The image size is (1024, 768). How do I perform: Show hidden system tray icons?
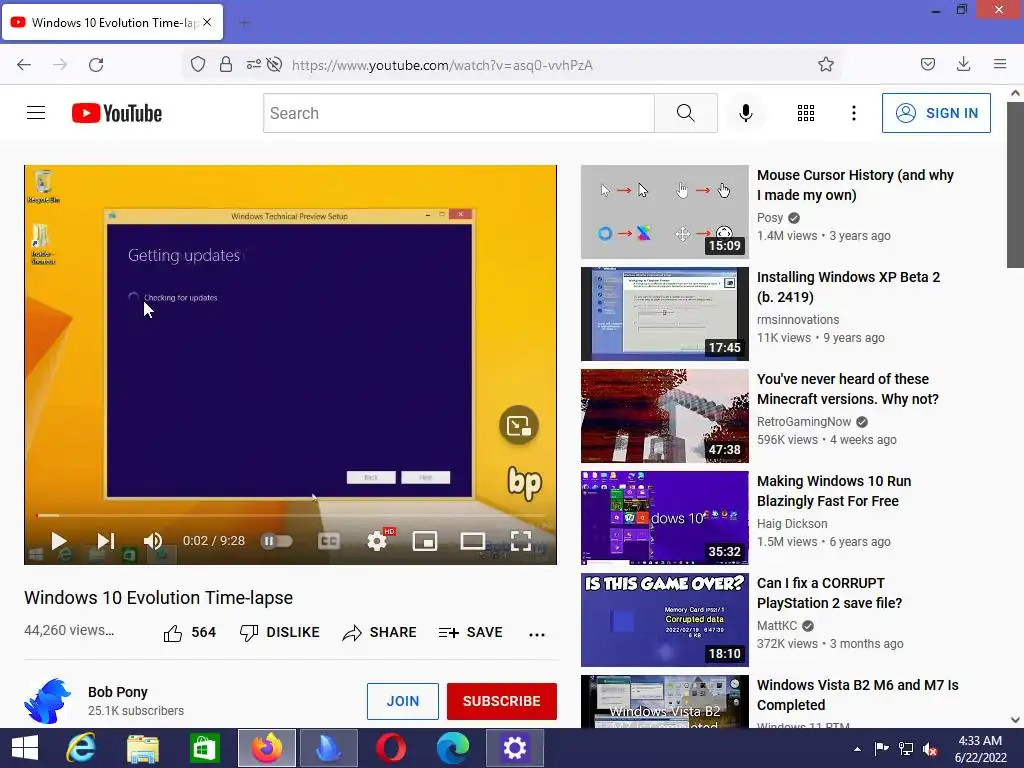(x=857, y=749)
